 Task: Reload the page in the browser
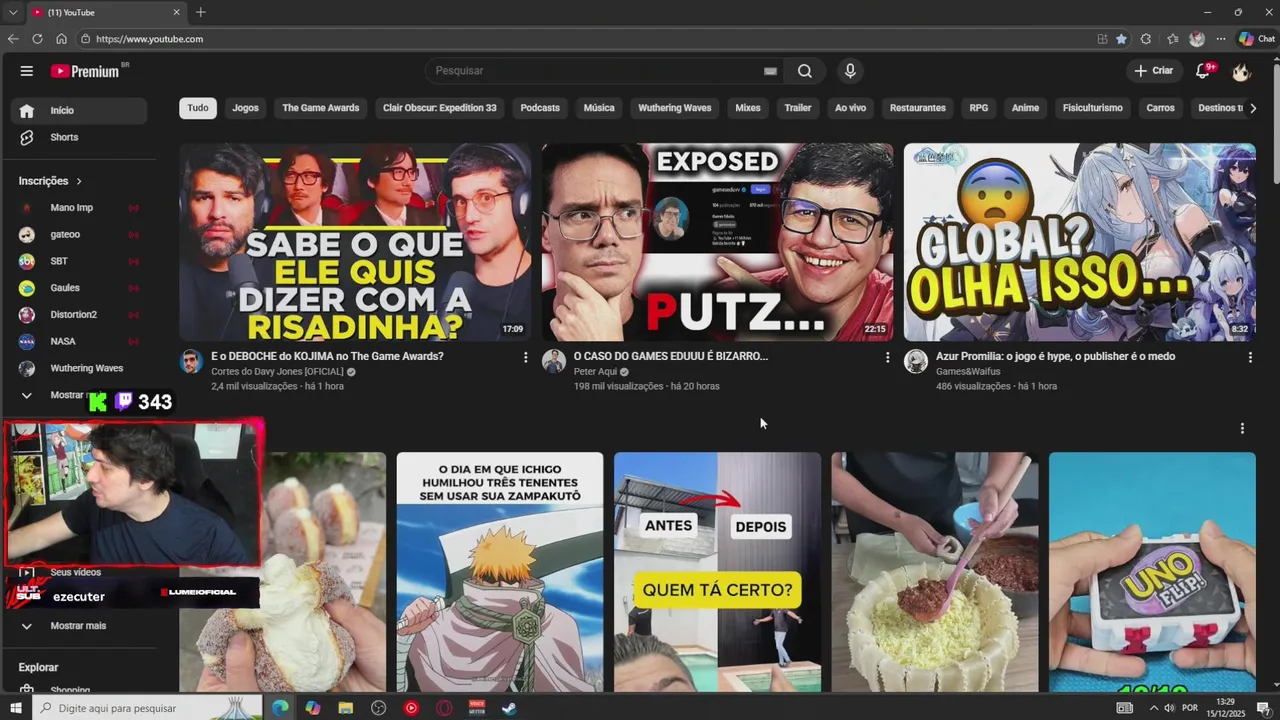tap(37, 39)
